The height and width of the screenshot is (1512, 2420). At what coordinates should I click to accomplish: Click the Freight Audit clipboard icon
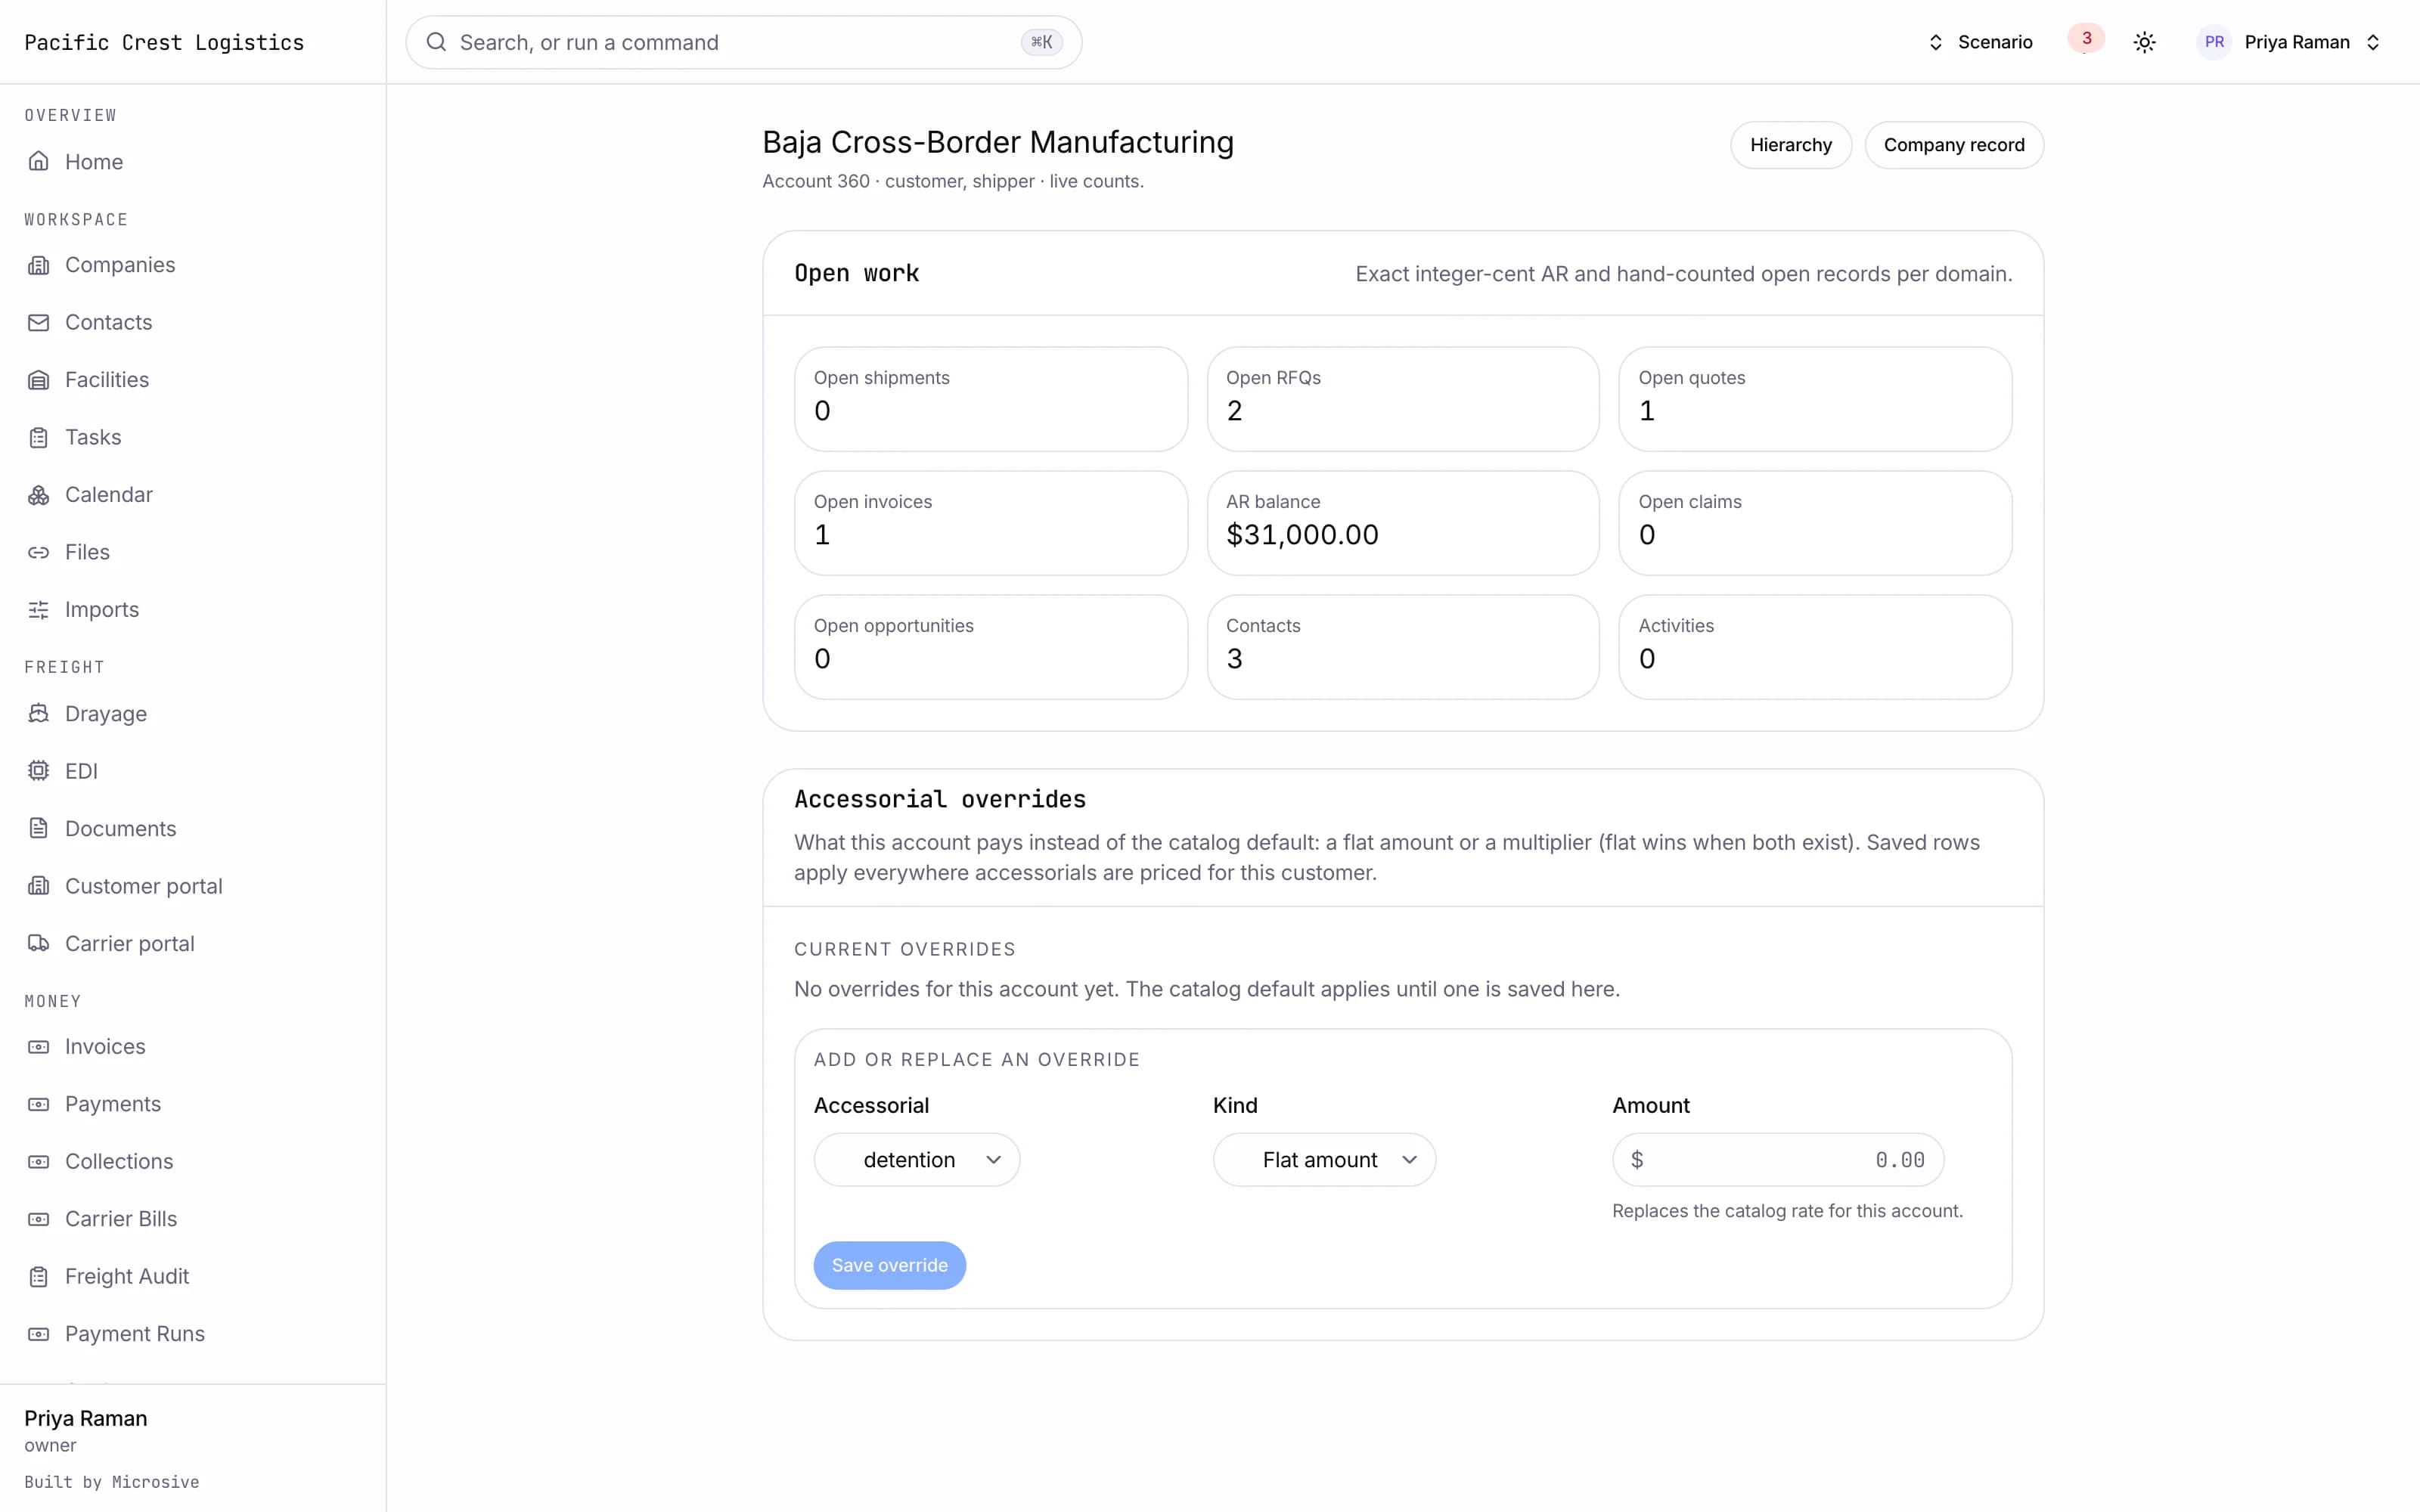click(x=38, y=1277)
